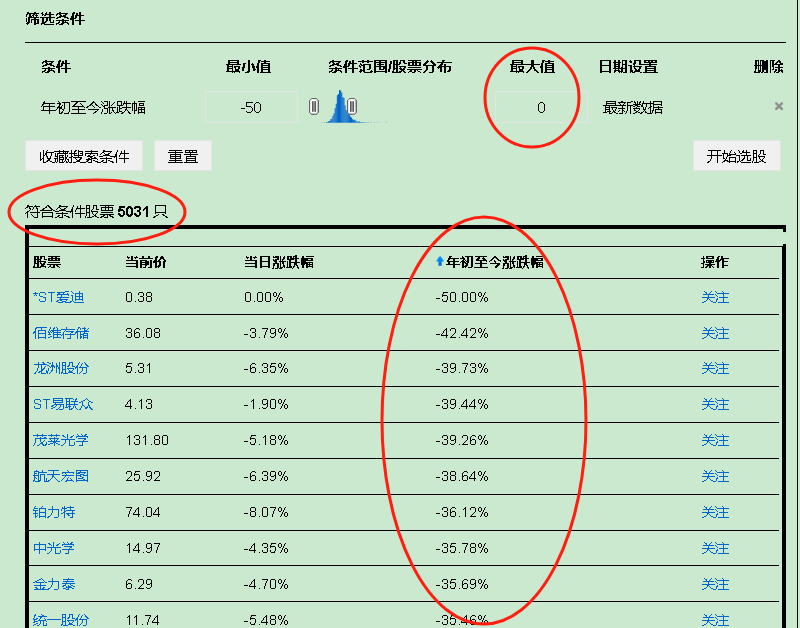
Task: Click the 股票 column header
Action: point(47,262)
